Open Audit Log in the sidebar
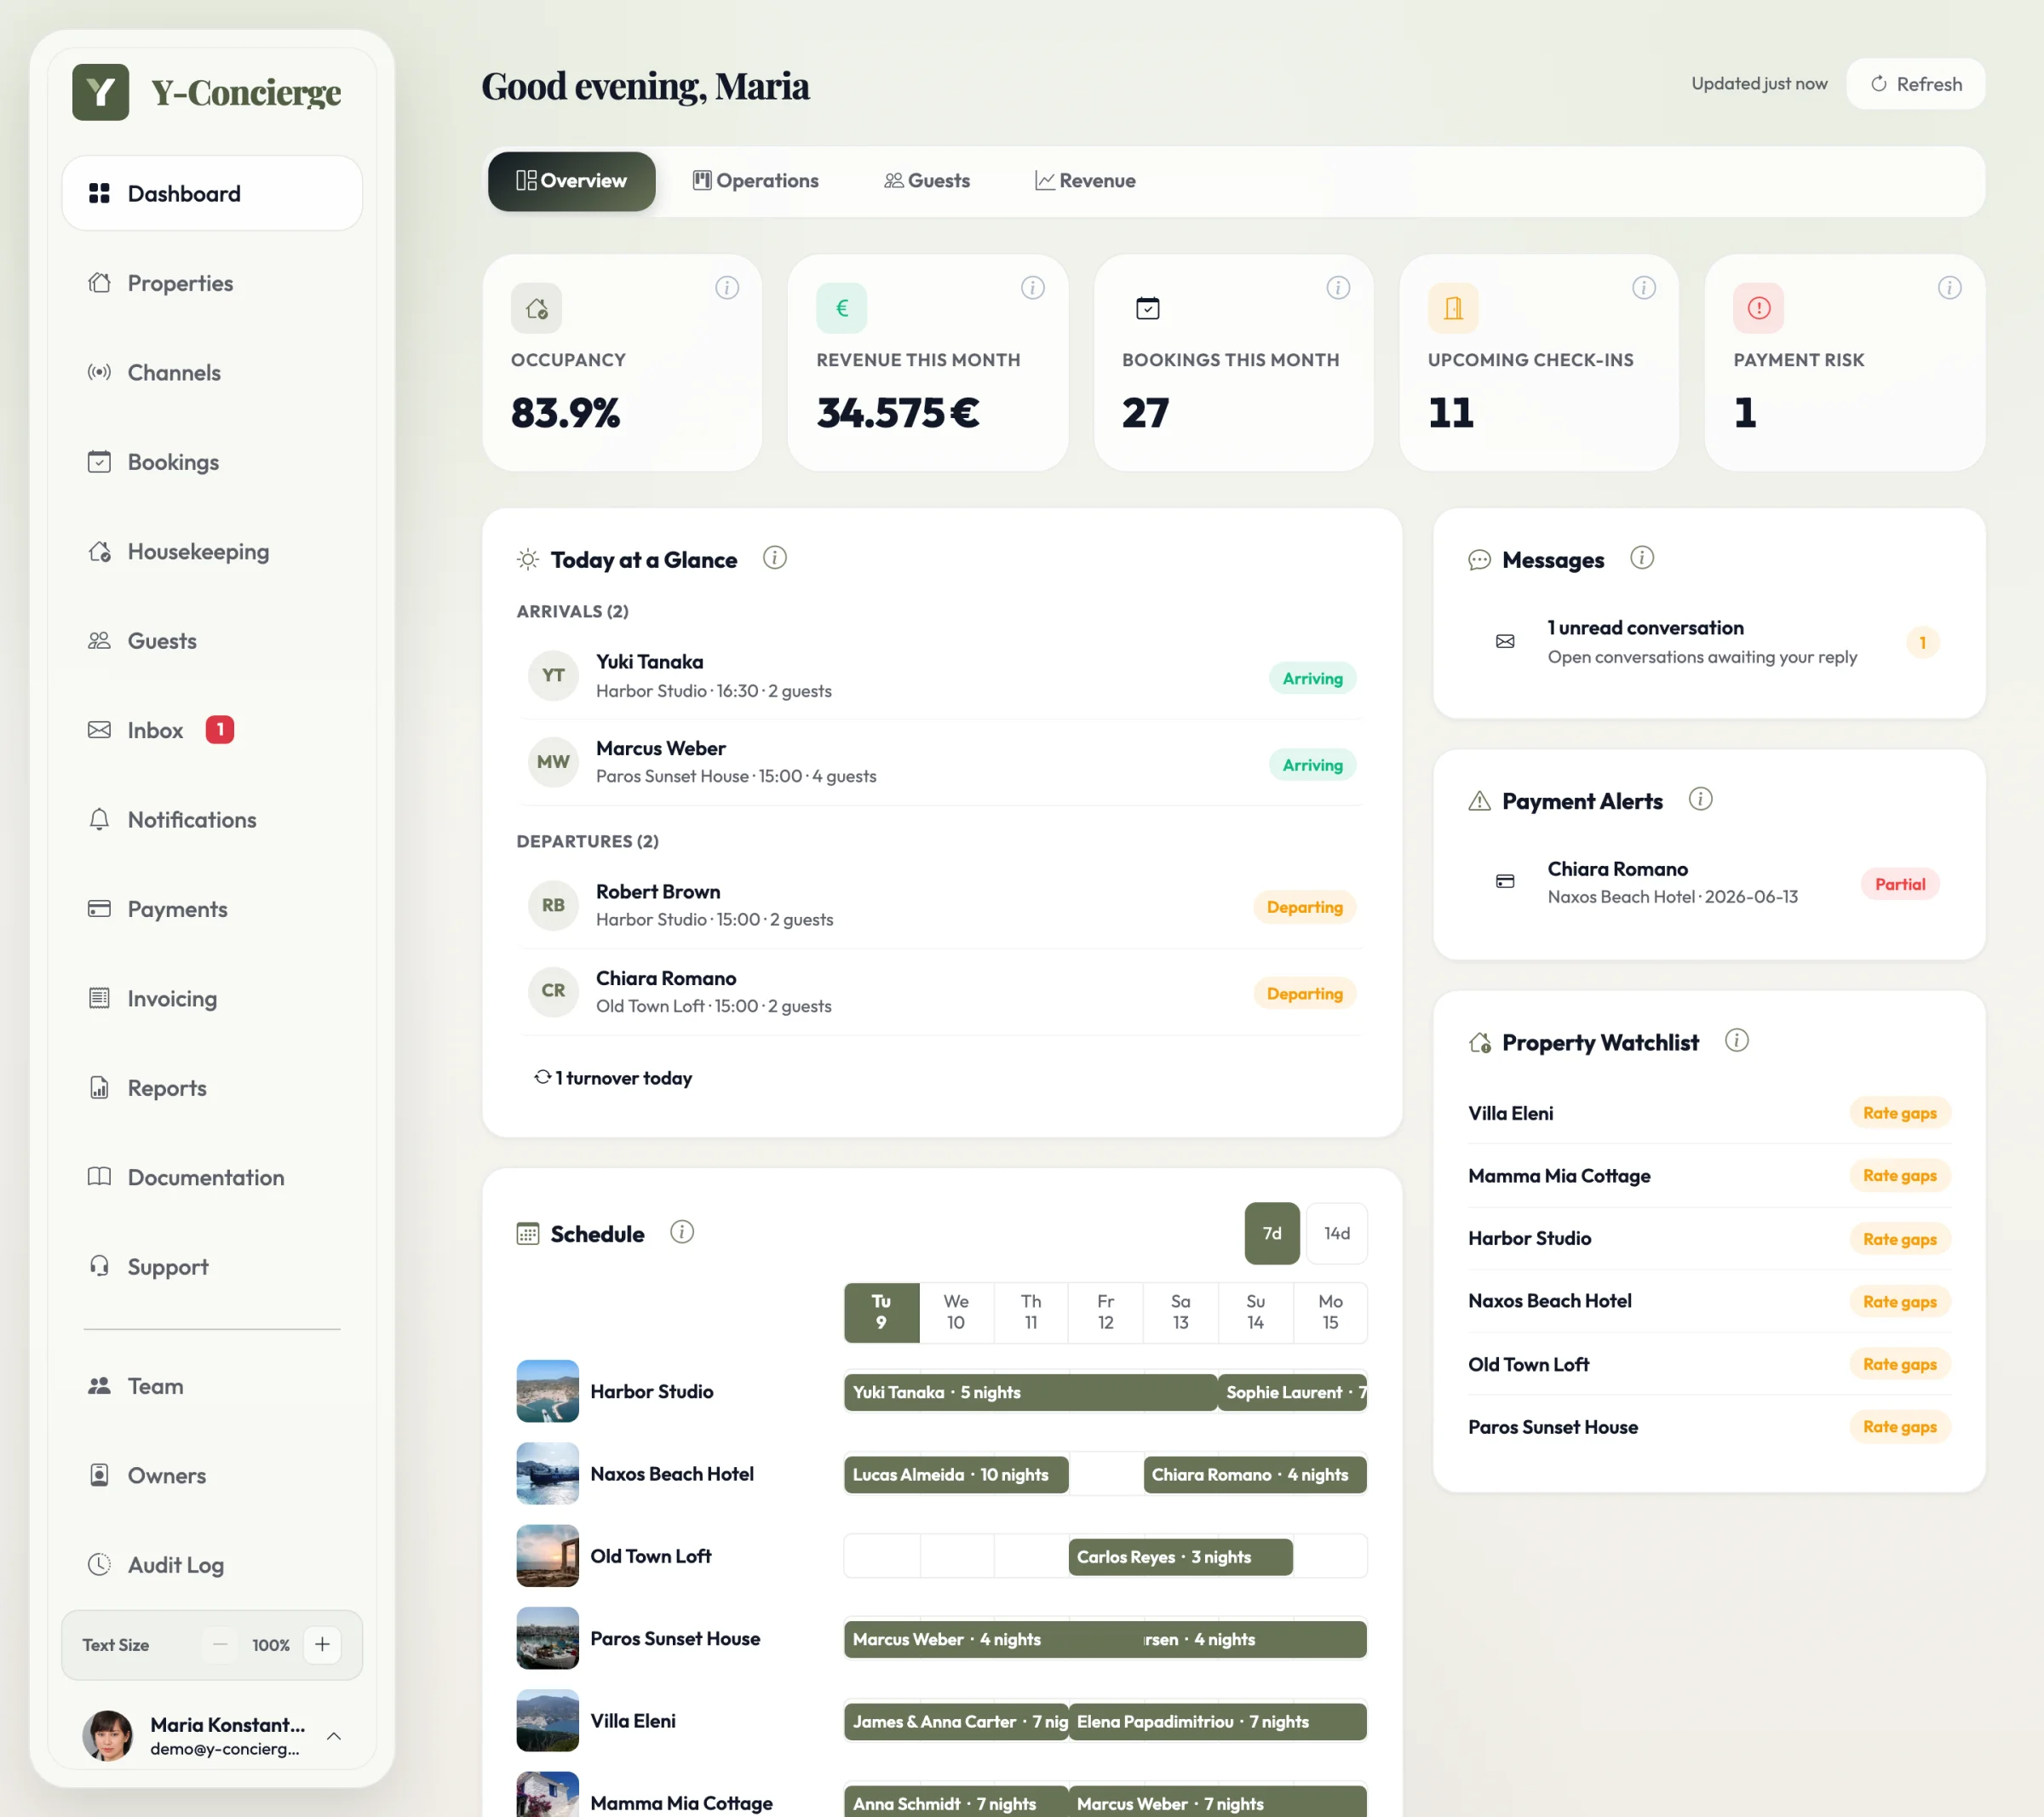Image resolution: width=2044 pixels, height=1817 pixels. (x=212, y=1565)
